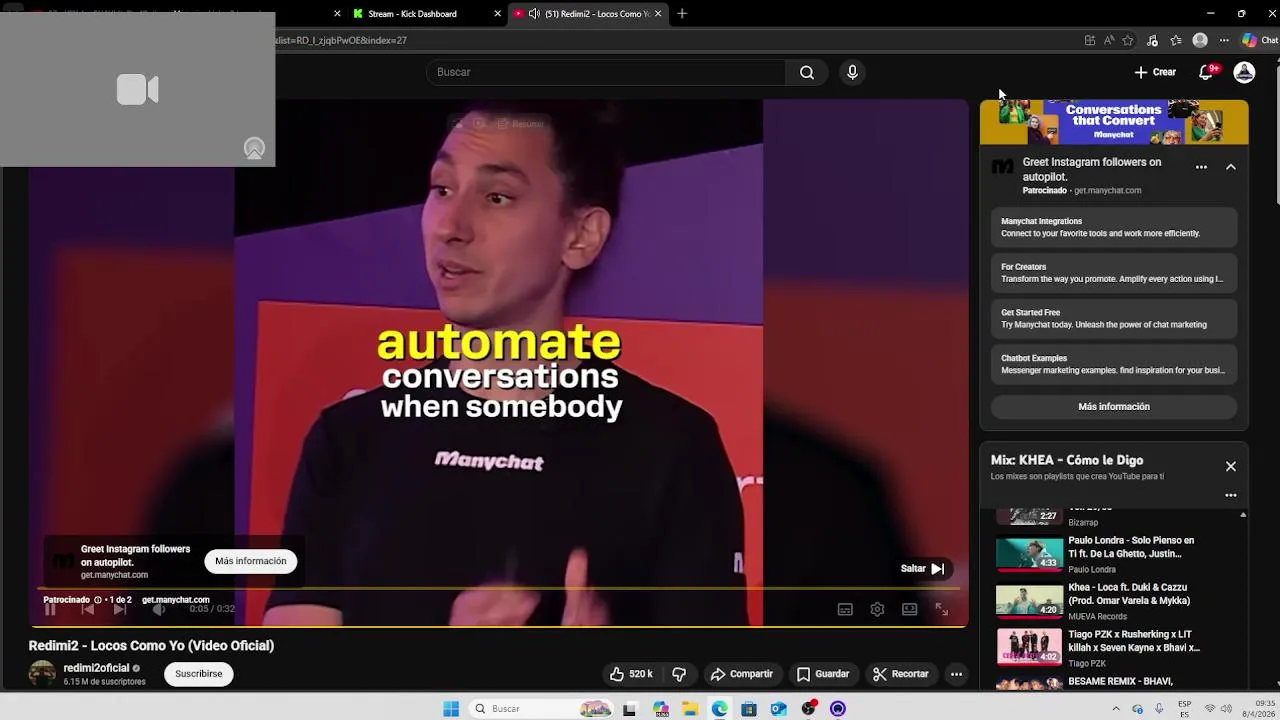
Task: Toggle theater mode in video player
Action: pos(909,609)
